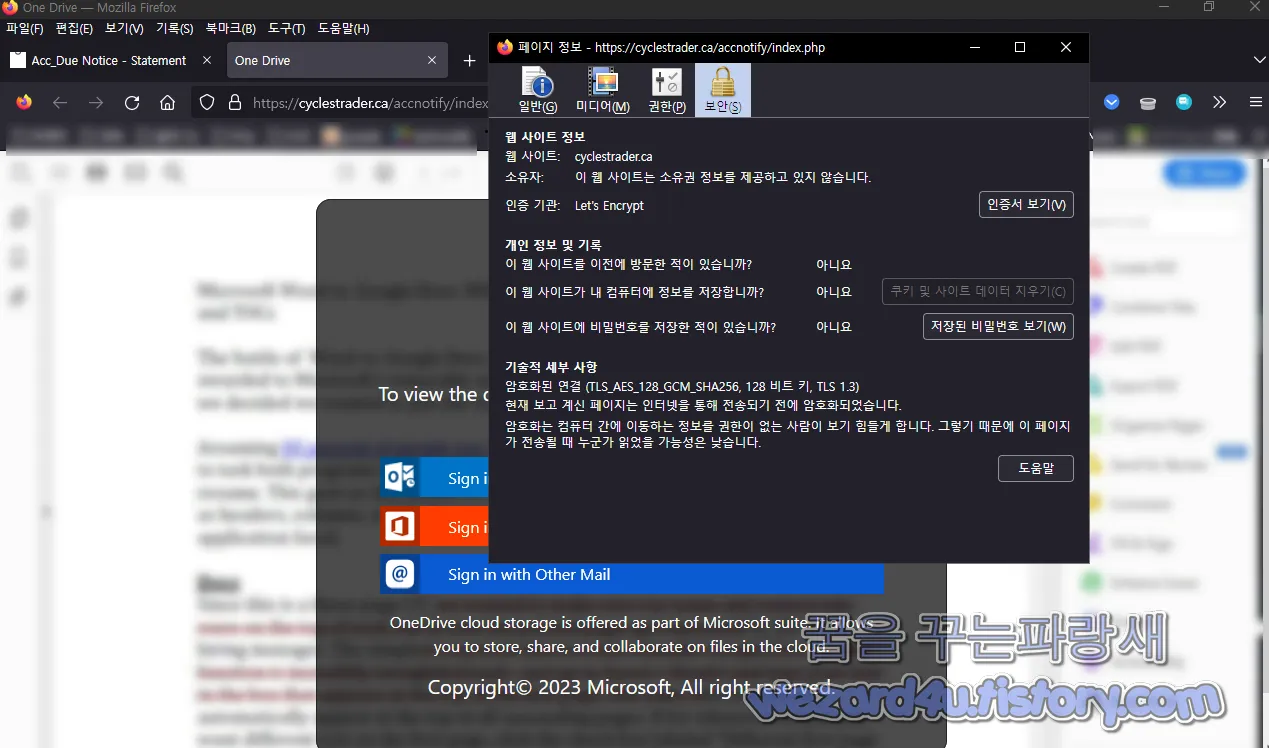Open the 편집(E) menu
Viewport: 1269px width, 748px height.
click(x=75, y=29)
